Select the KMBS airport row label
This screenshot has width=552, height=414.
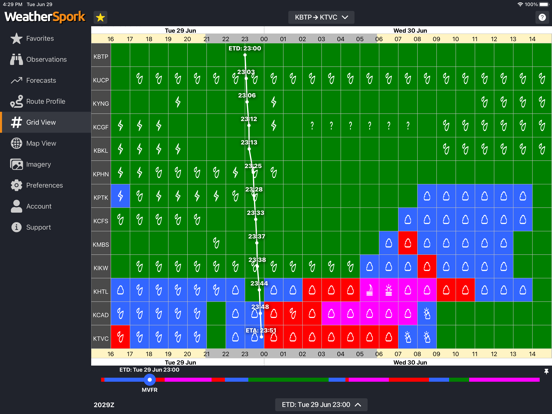[x=101, y=244]
